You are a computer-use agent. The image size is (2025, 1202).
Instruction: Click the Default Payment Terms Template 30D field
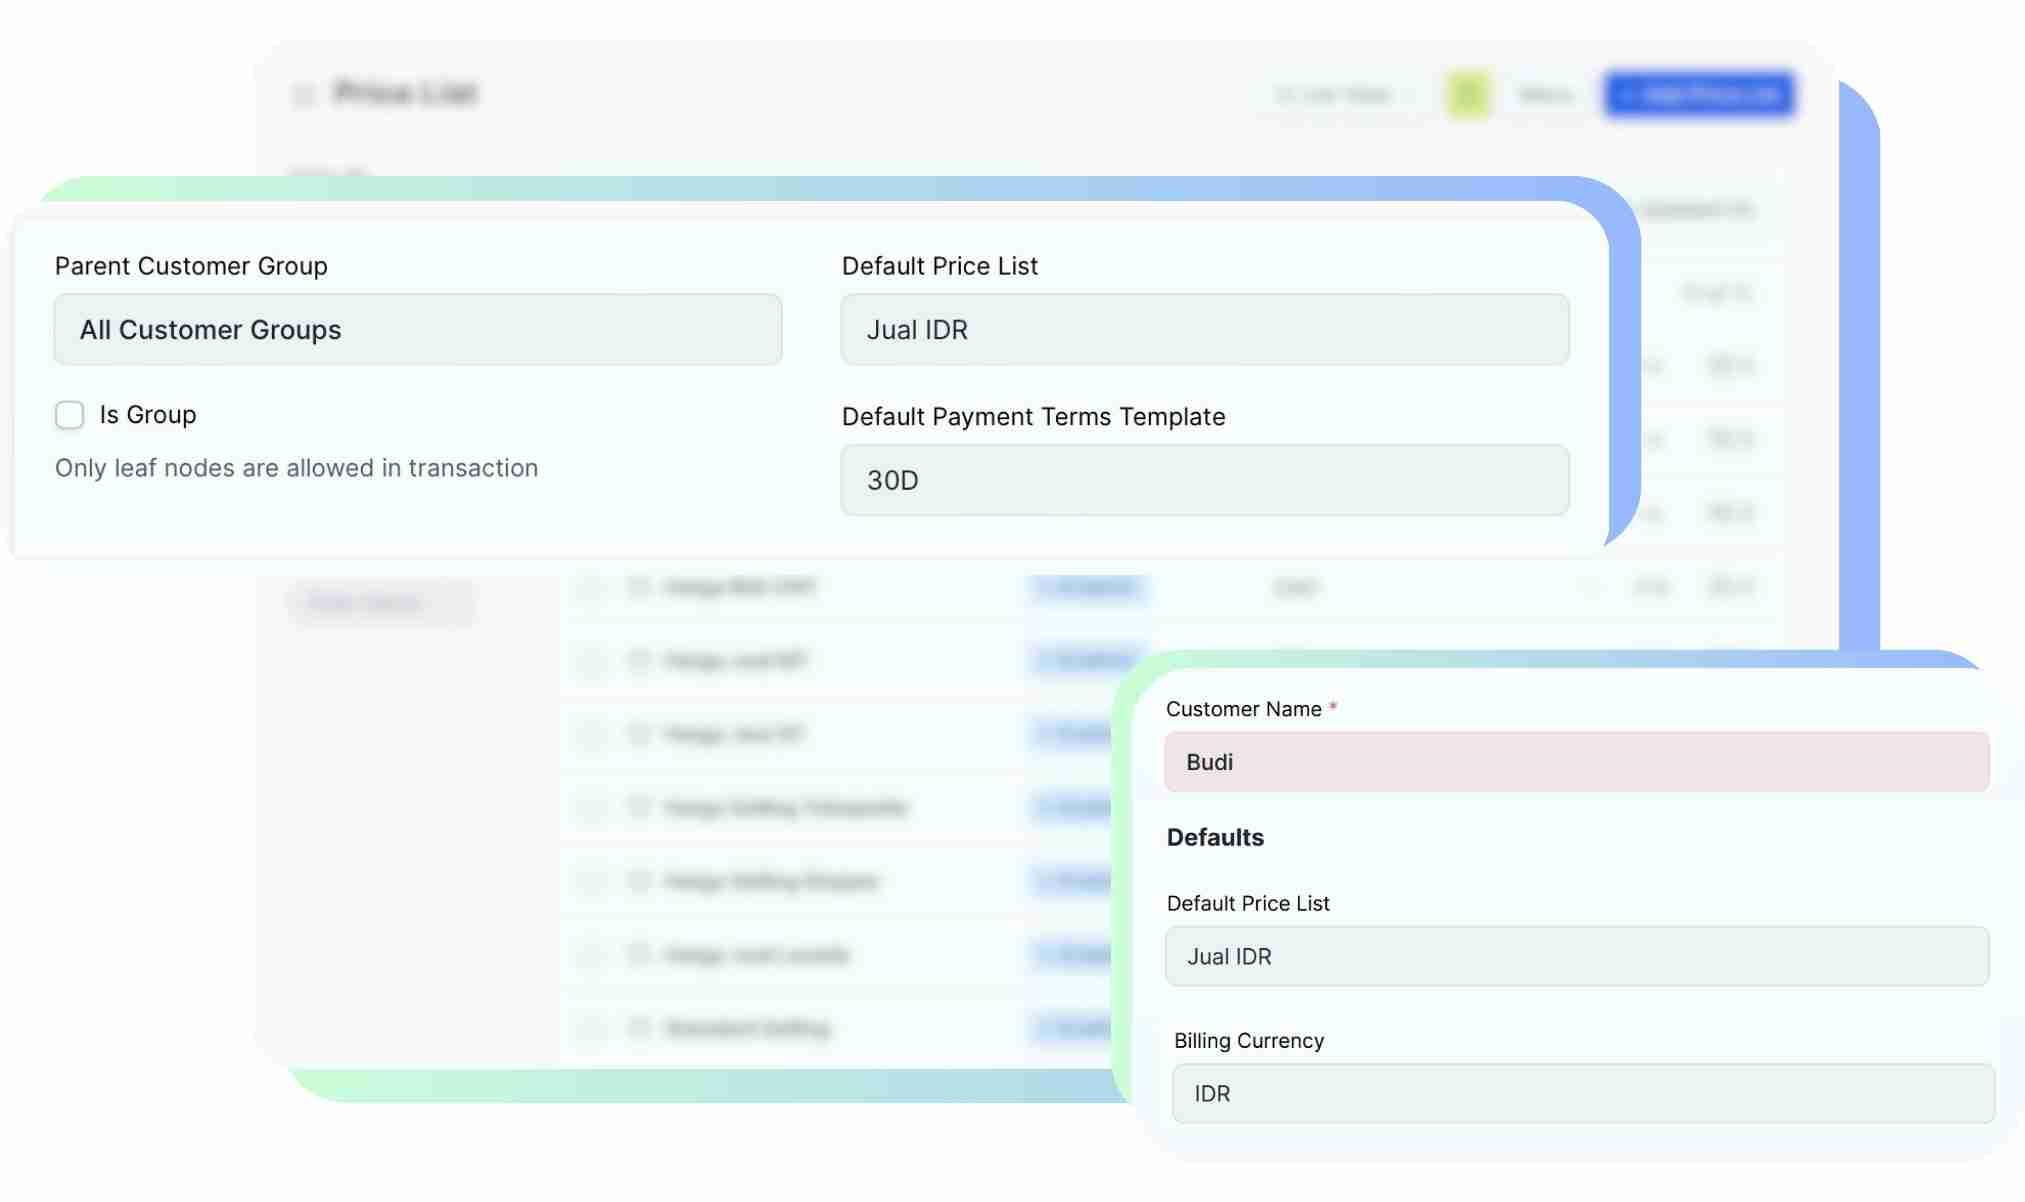coord(1203,480)
